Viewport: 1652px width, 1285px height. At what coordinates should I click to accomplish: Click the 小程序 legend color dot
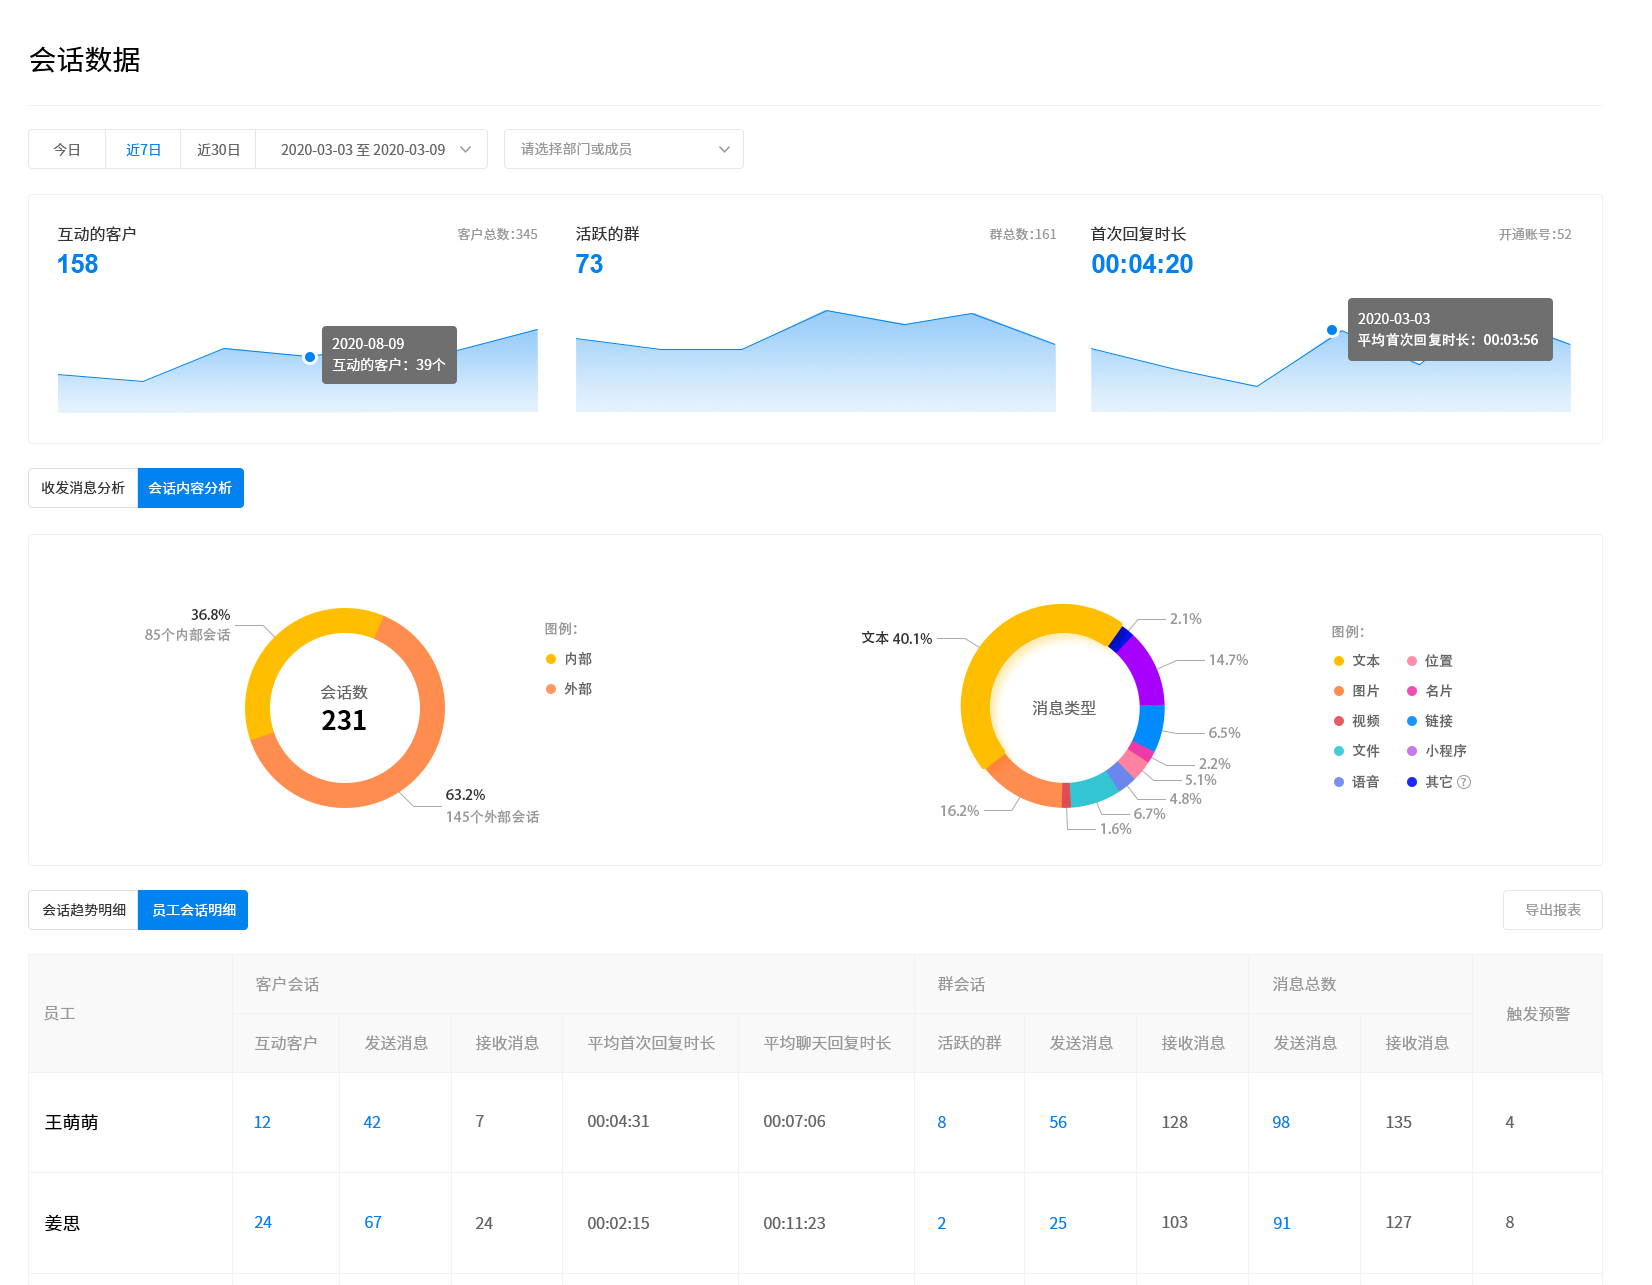[1412, 751]
